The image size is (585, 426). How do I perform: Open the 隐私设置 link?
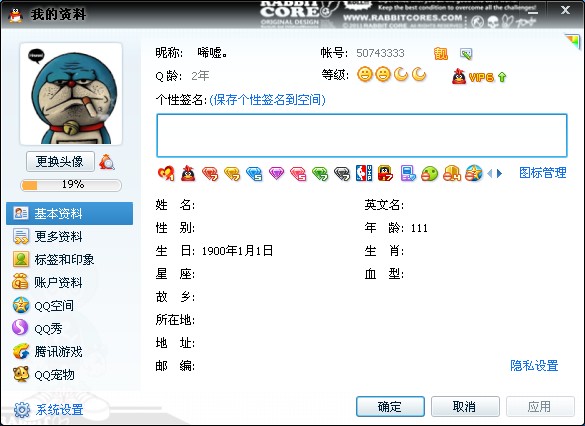[534, 366]
